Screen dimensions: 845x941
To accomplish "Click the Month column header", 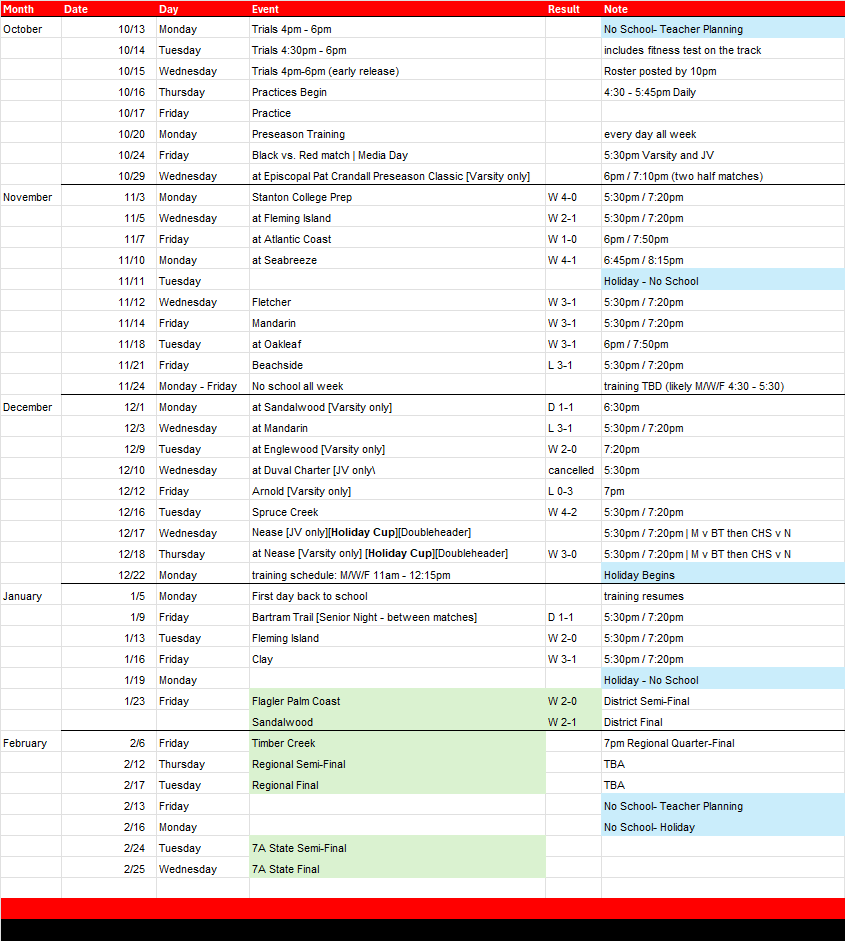I will click(x=18, y=9).
